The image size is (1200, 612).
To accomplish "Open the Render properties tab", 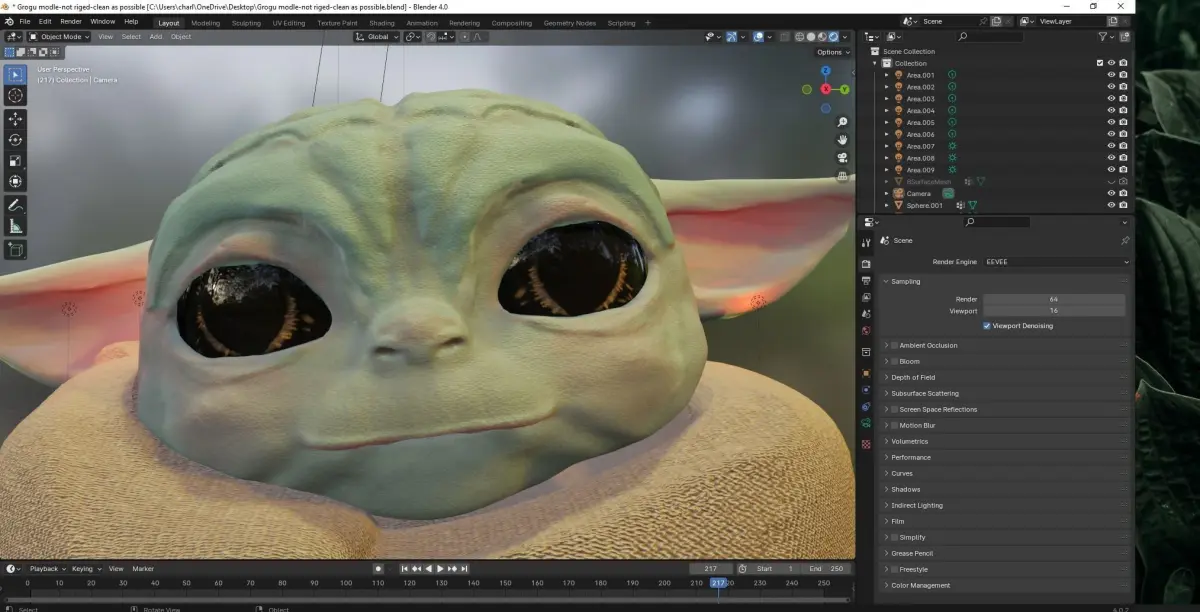I will point(866,264).
